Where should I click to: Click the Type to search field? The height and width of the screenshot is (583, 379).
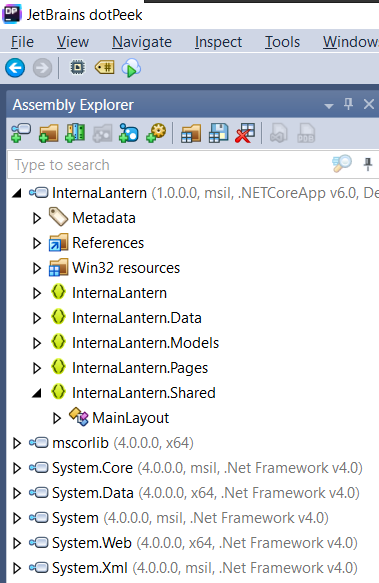(169, 164)
